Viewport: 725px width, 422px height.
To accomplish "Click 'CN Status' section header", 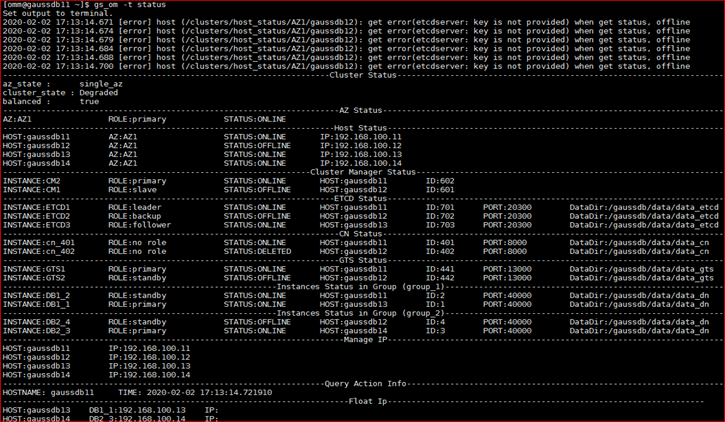I will (x=361, y=234).
